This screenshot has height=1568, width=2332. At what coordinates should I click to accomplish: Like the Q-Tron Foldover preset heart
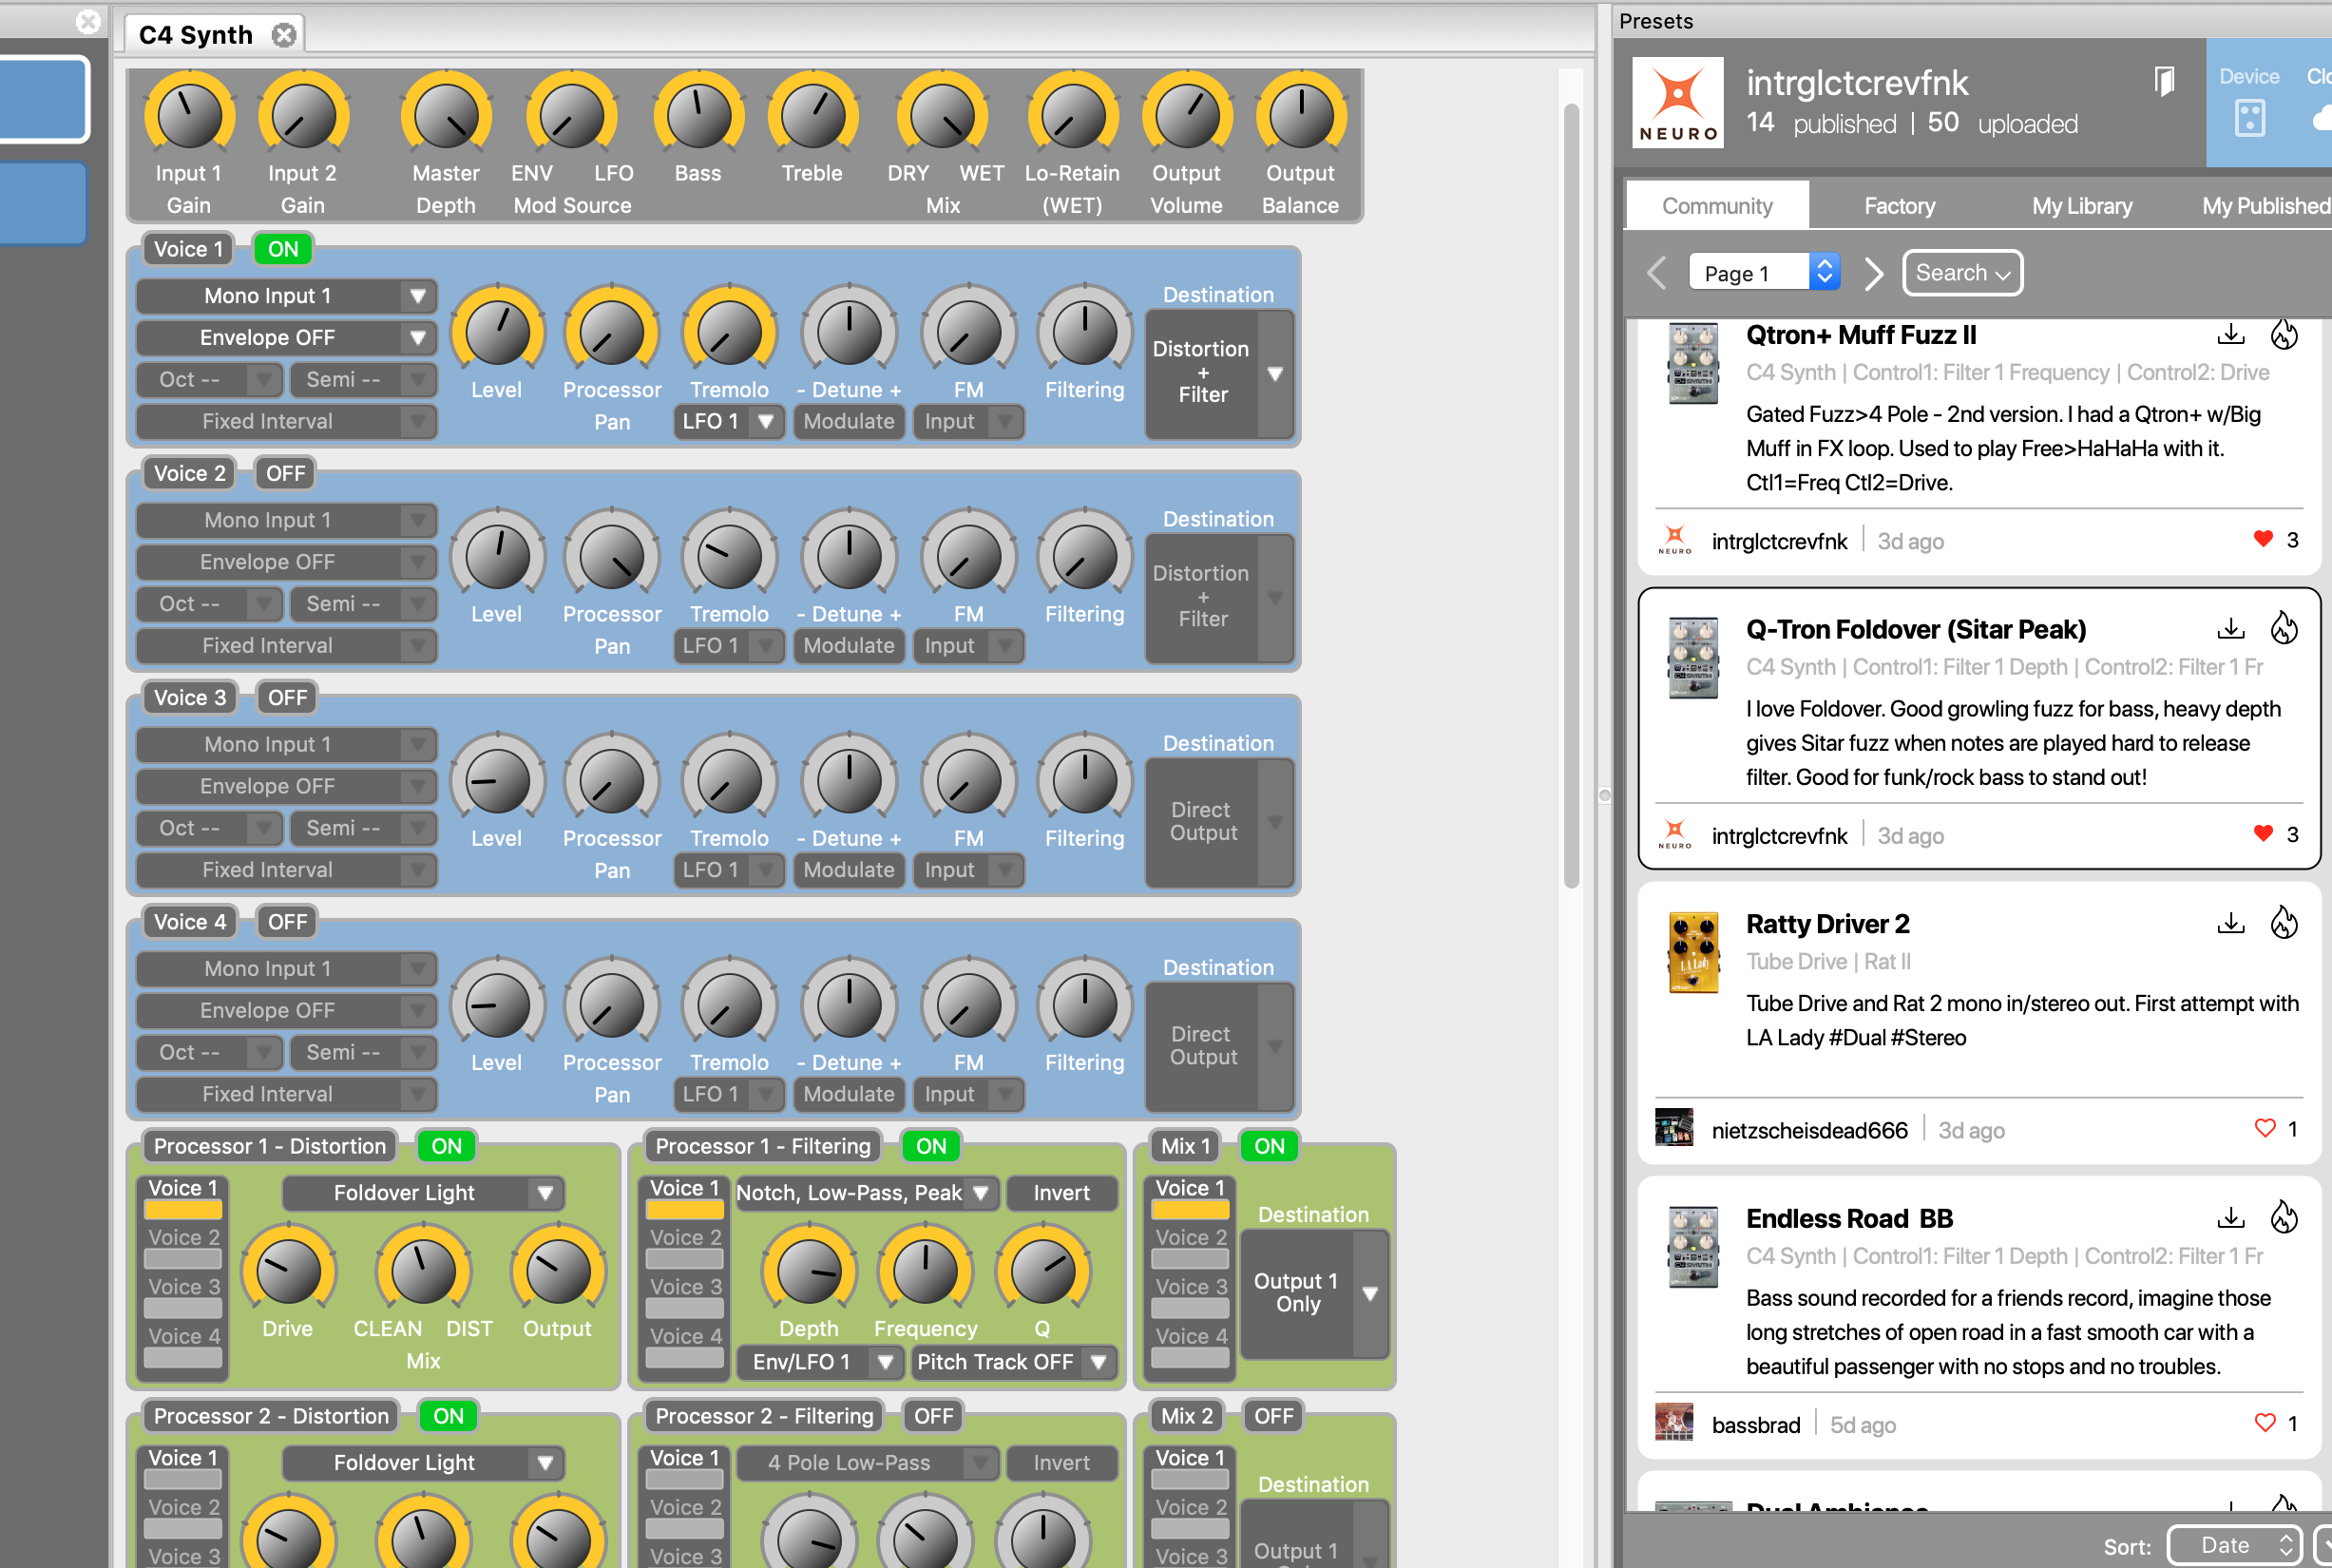[2264, 833]
